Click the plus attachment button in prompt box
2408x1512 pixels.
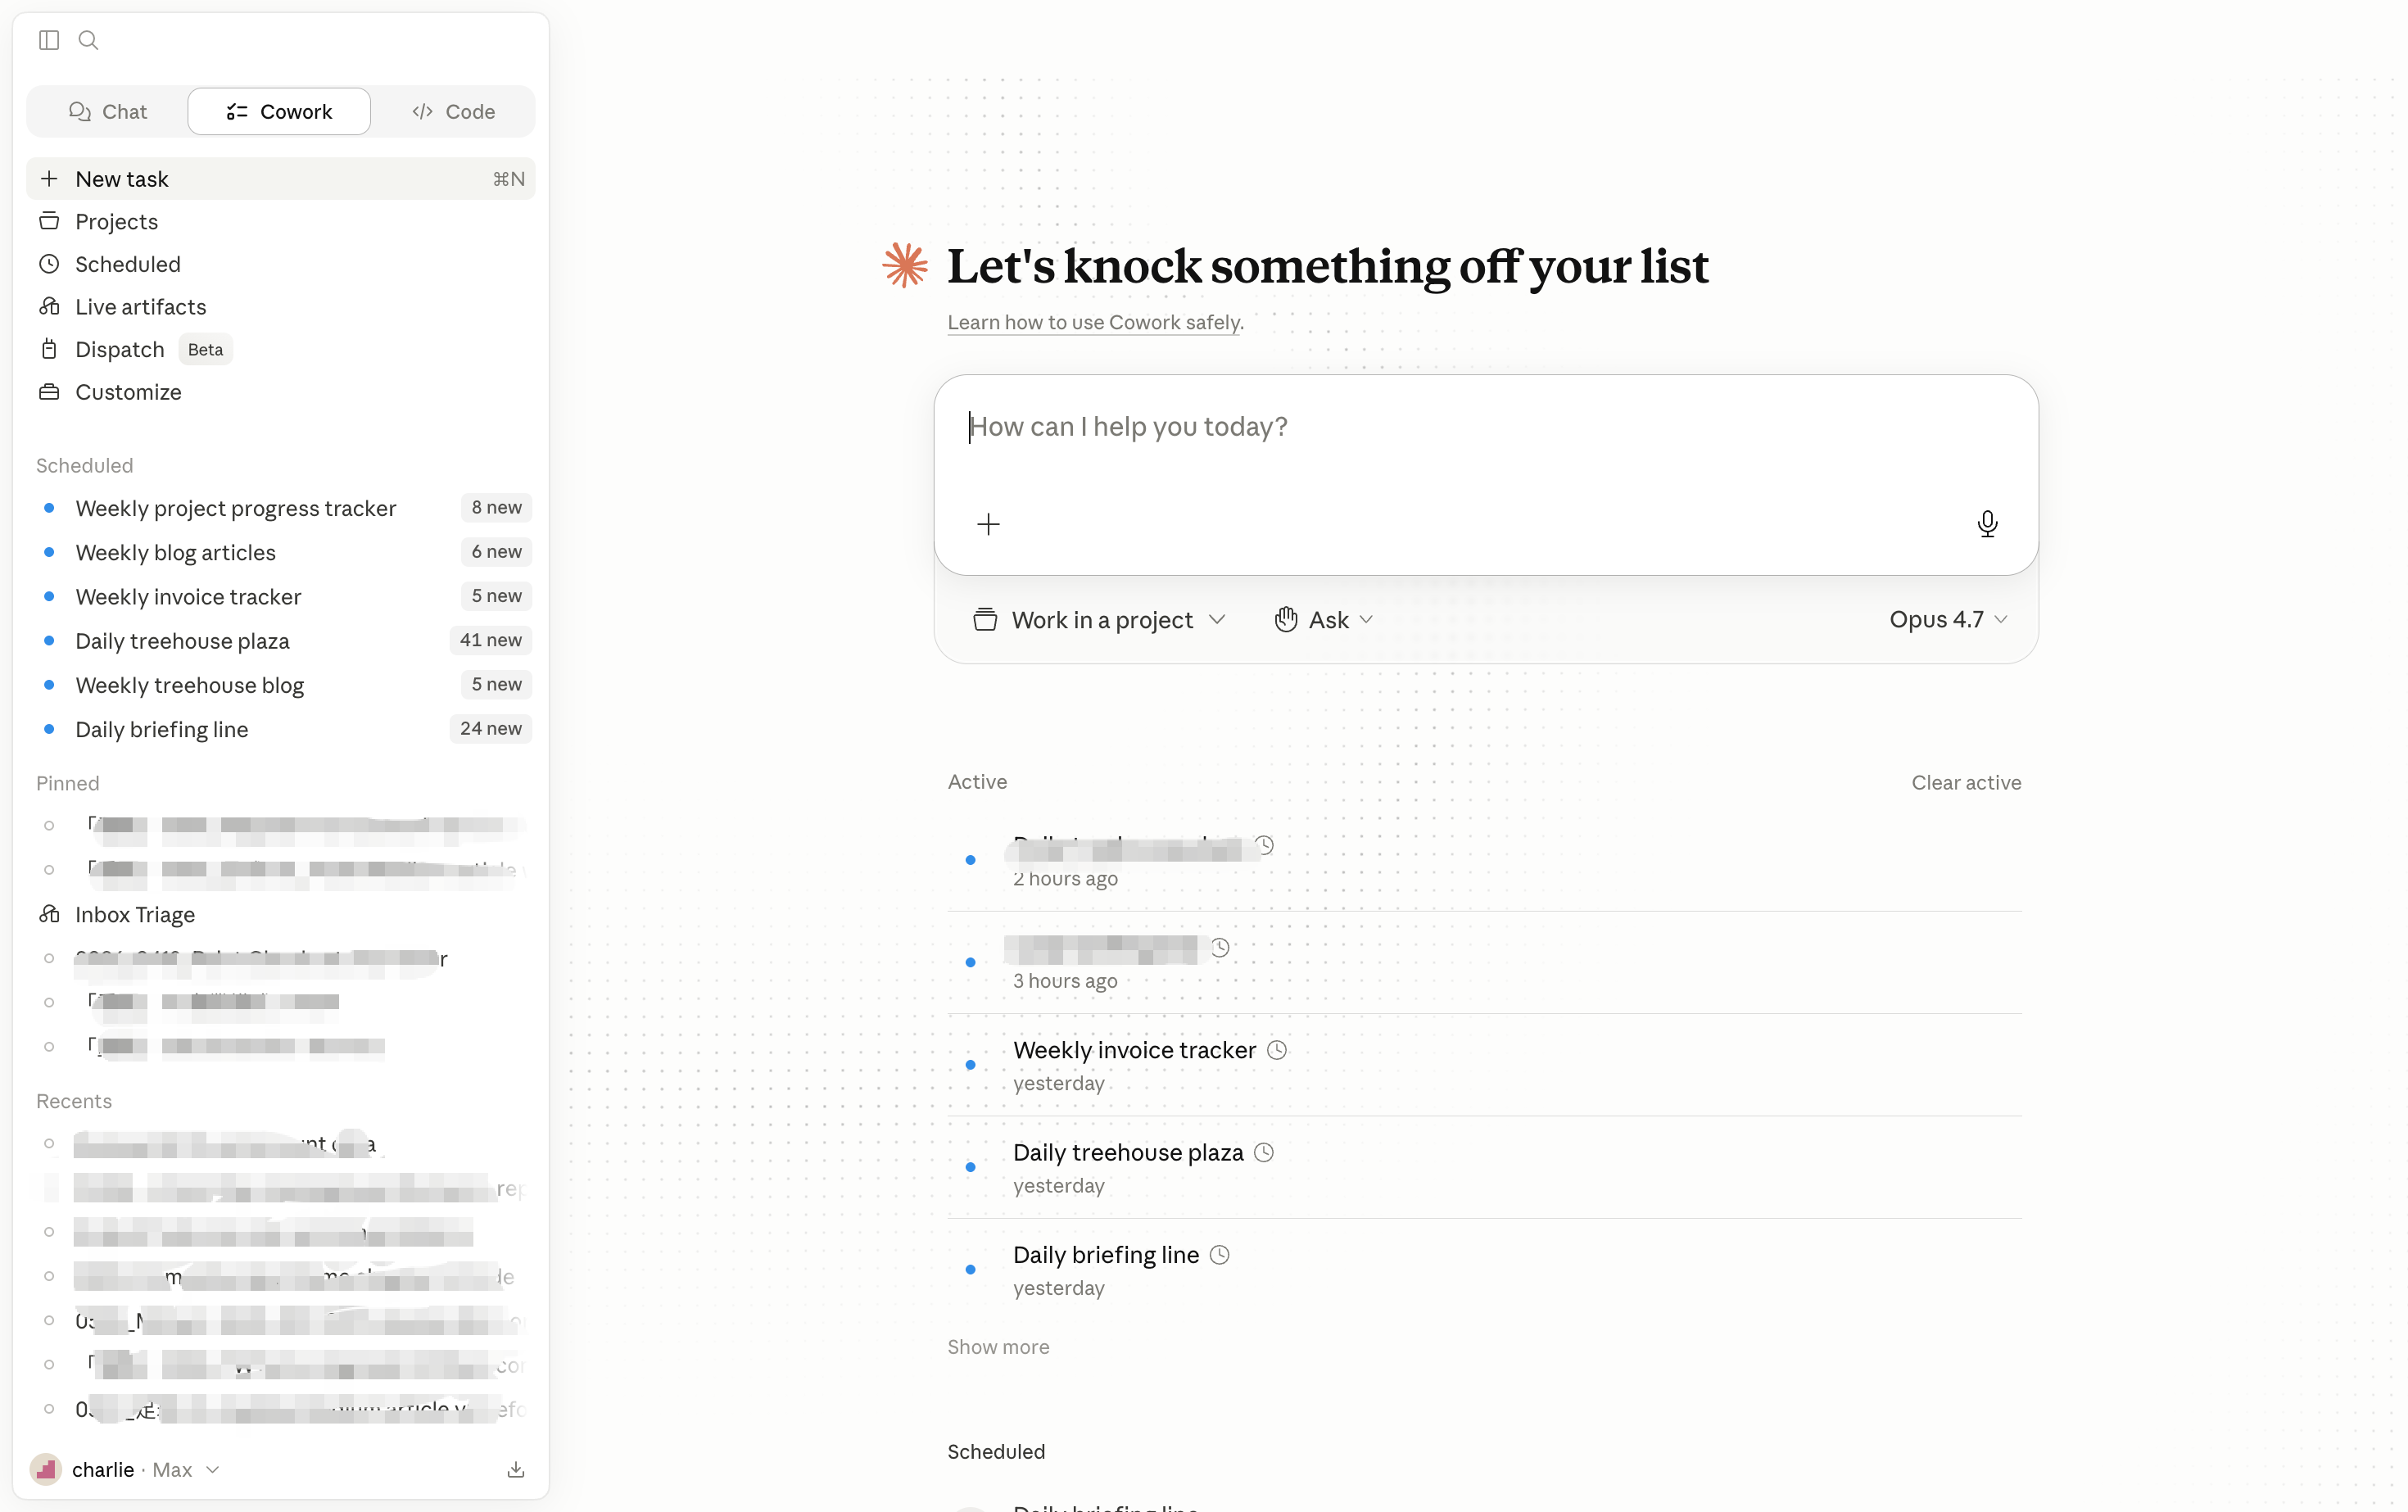(988, 524)
